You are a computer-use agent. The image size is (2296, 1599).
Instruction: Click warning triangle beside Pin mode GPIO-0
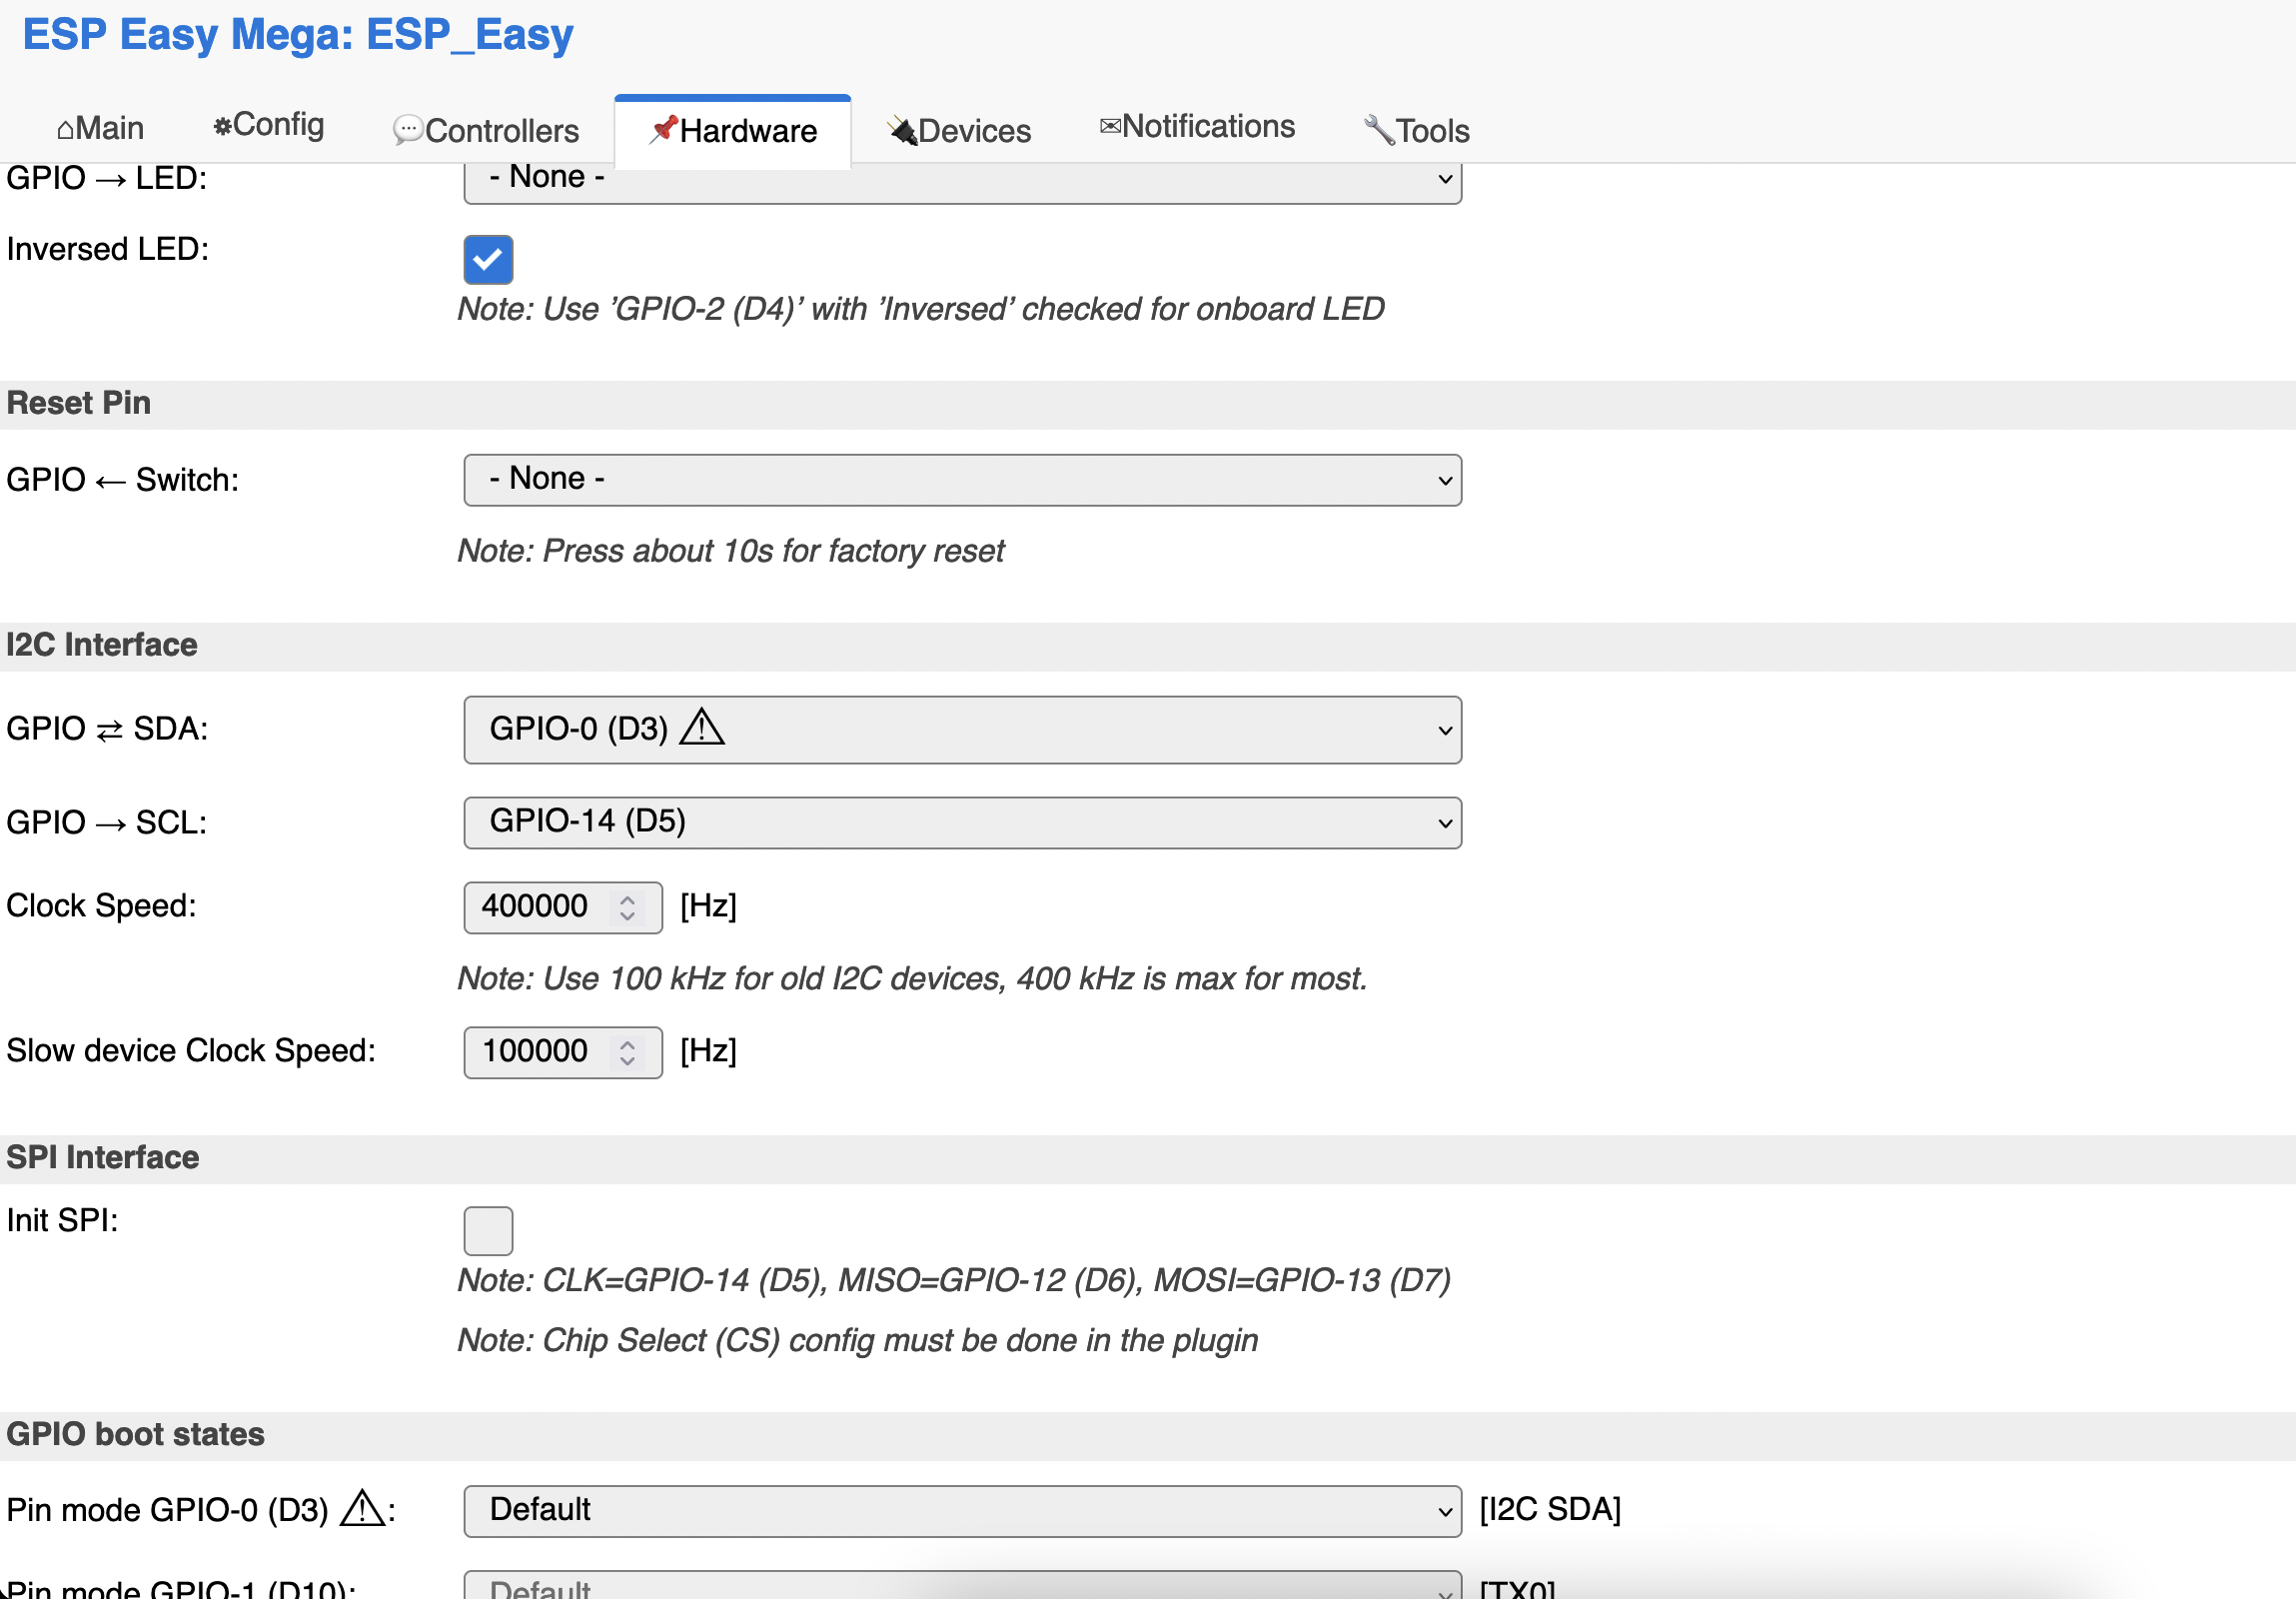click(362, 1509)
